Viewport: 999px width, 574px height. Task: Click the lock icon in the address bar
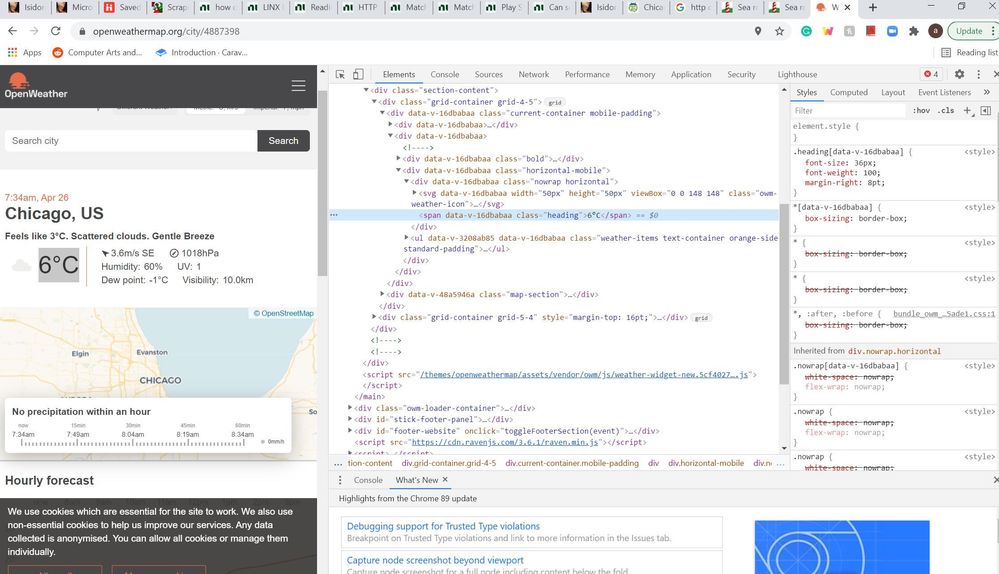pyautogui.click(x=82, y=31)
